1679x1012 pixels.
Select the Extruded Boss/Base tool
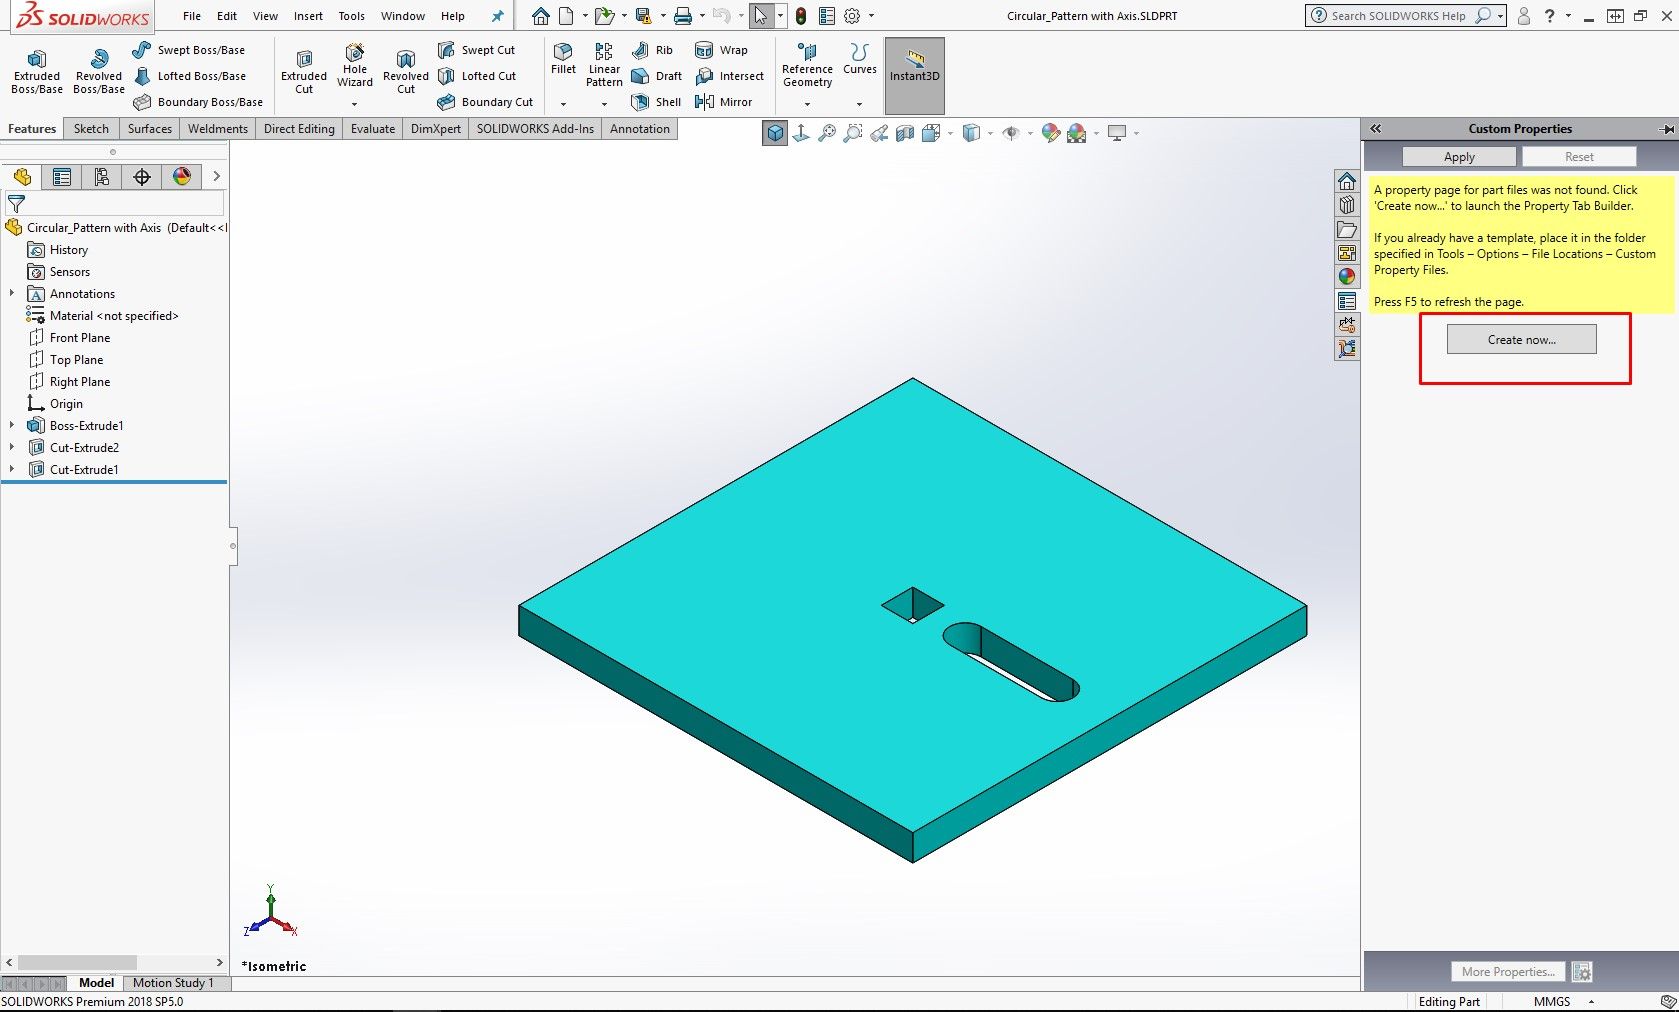tap(37, 71)
